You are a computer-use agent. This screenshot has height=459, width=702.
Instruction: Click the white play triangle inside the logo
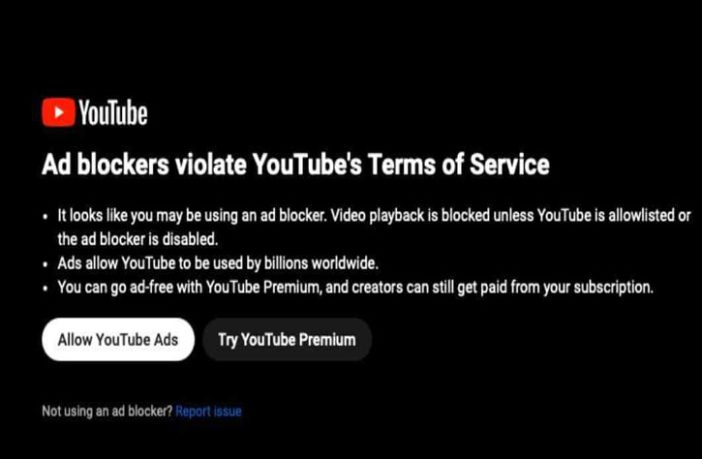tap(59, 112)
